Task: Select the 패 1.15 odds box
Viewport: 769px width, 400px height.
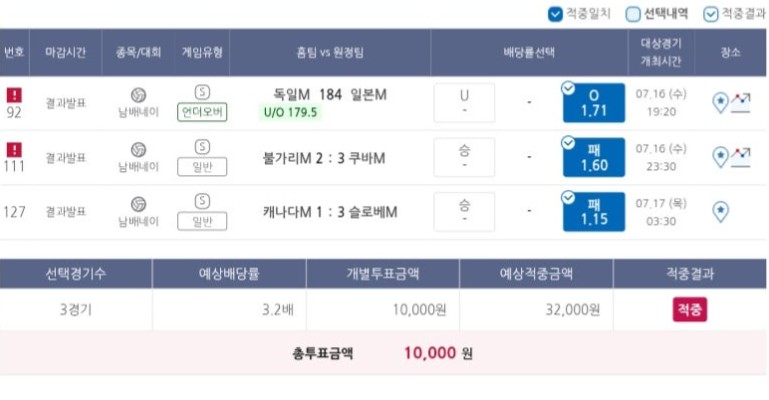Action: pyautogui.click(x=594, y=211)
